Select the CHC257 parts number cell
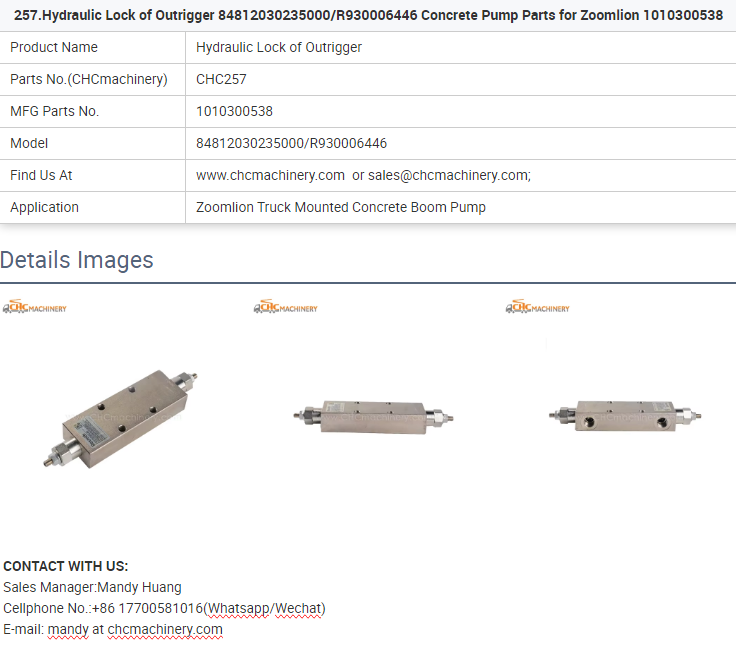Screen dimensions: 736x648 coord(460,79)
